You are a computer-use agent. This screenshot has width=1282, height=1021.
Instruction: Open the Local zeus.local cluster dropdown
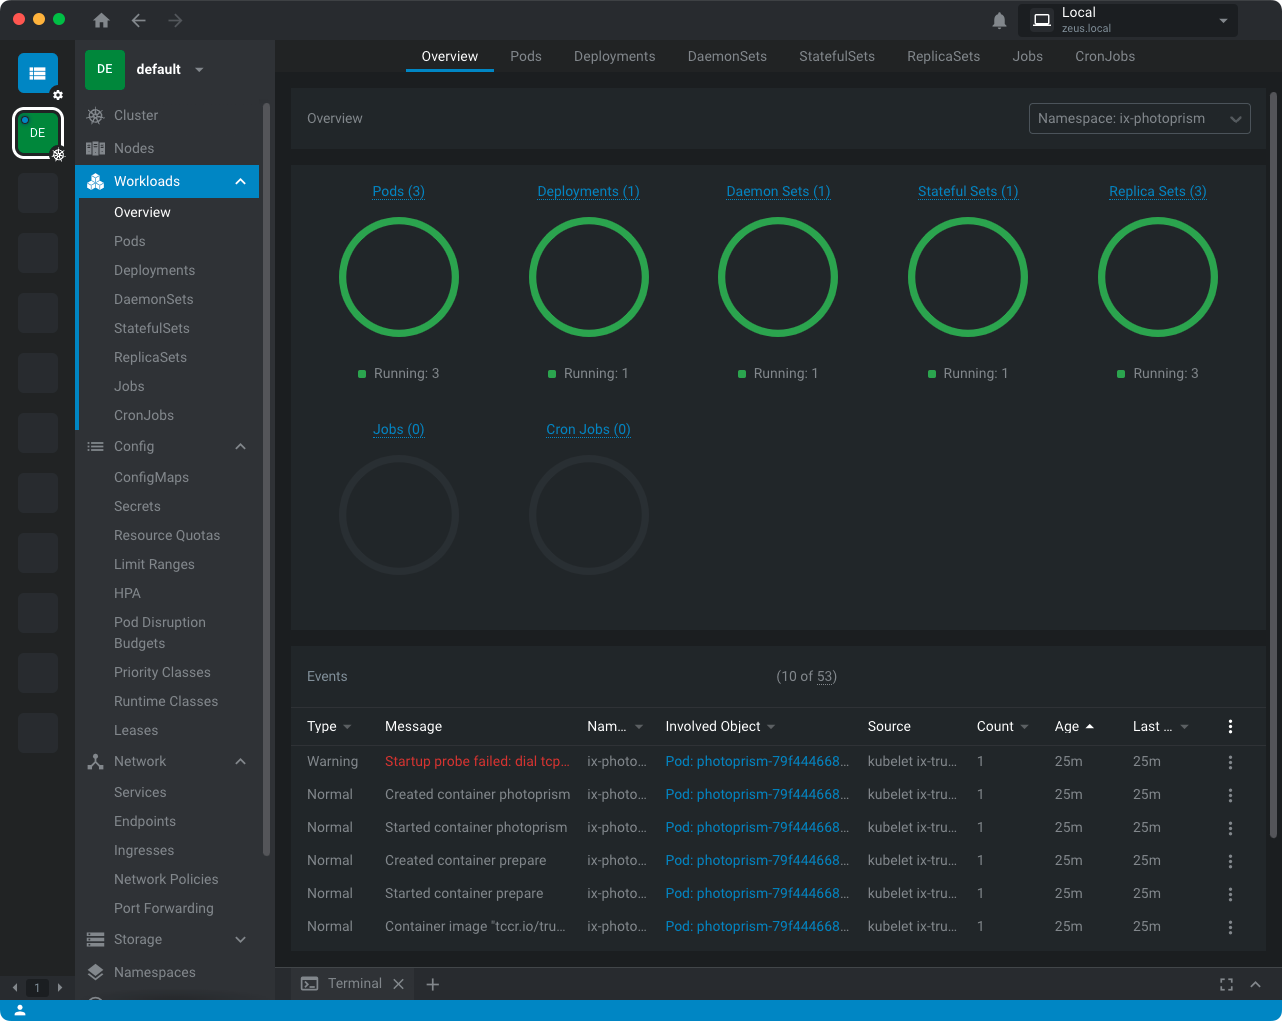[1127, 20]
